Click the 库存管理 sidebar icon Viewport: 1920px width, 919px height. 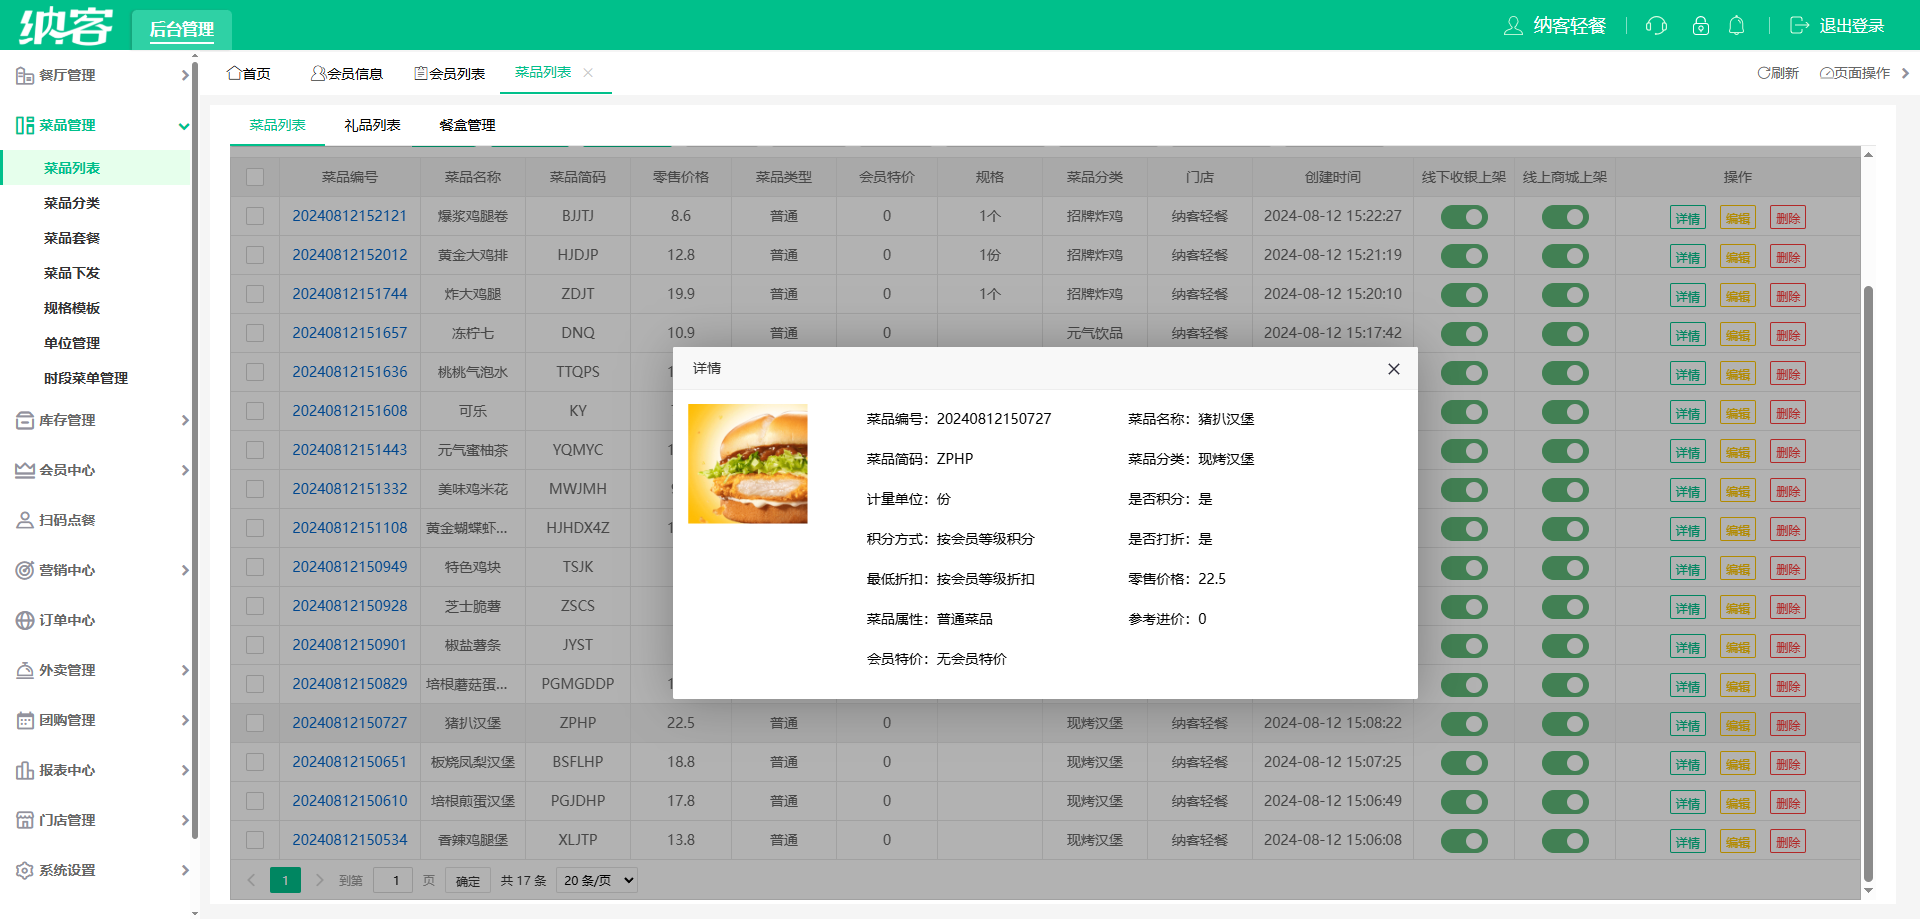tap(25, 420)
